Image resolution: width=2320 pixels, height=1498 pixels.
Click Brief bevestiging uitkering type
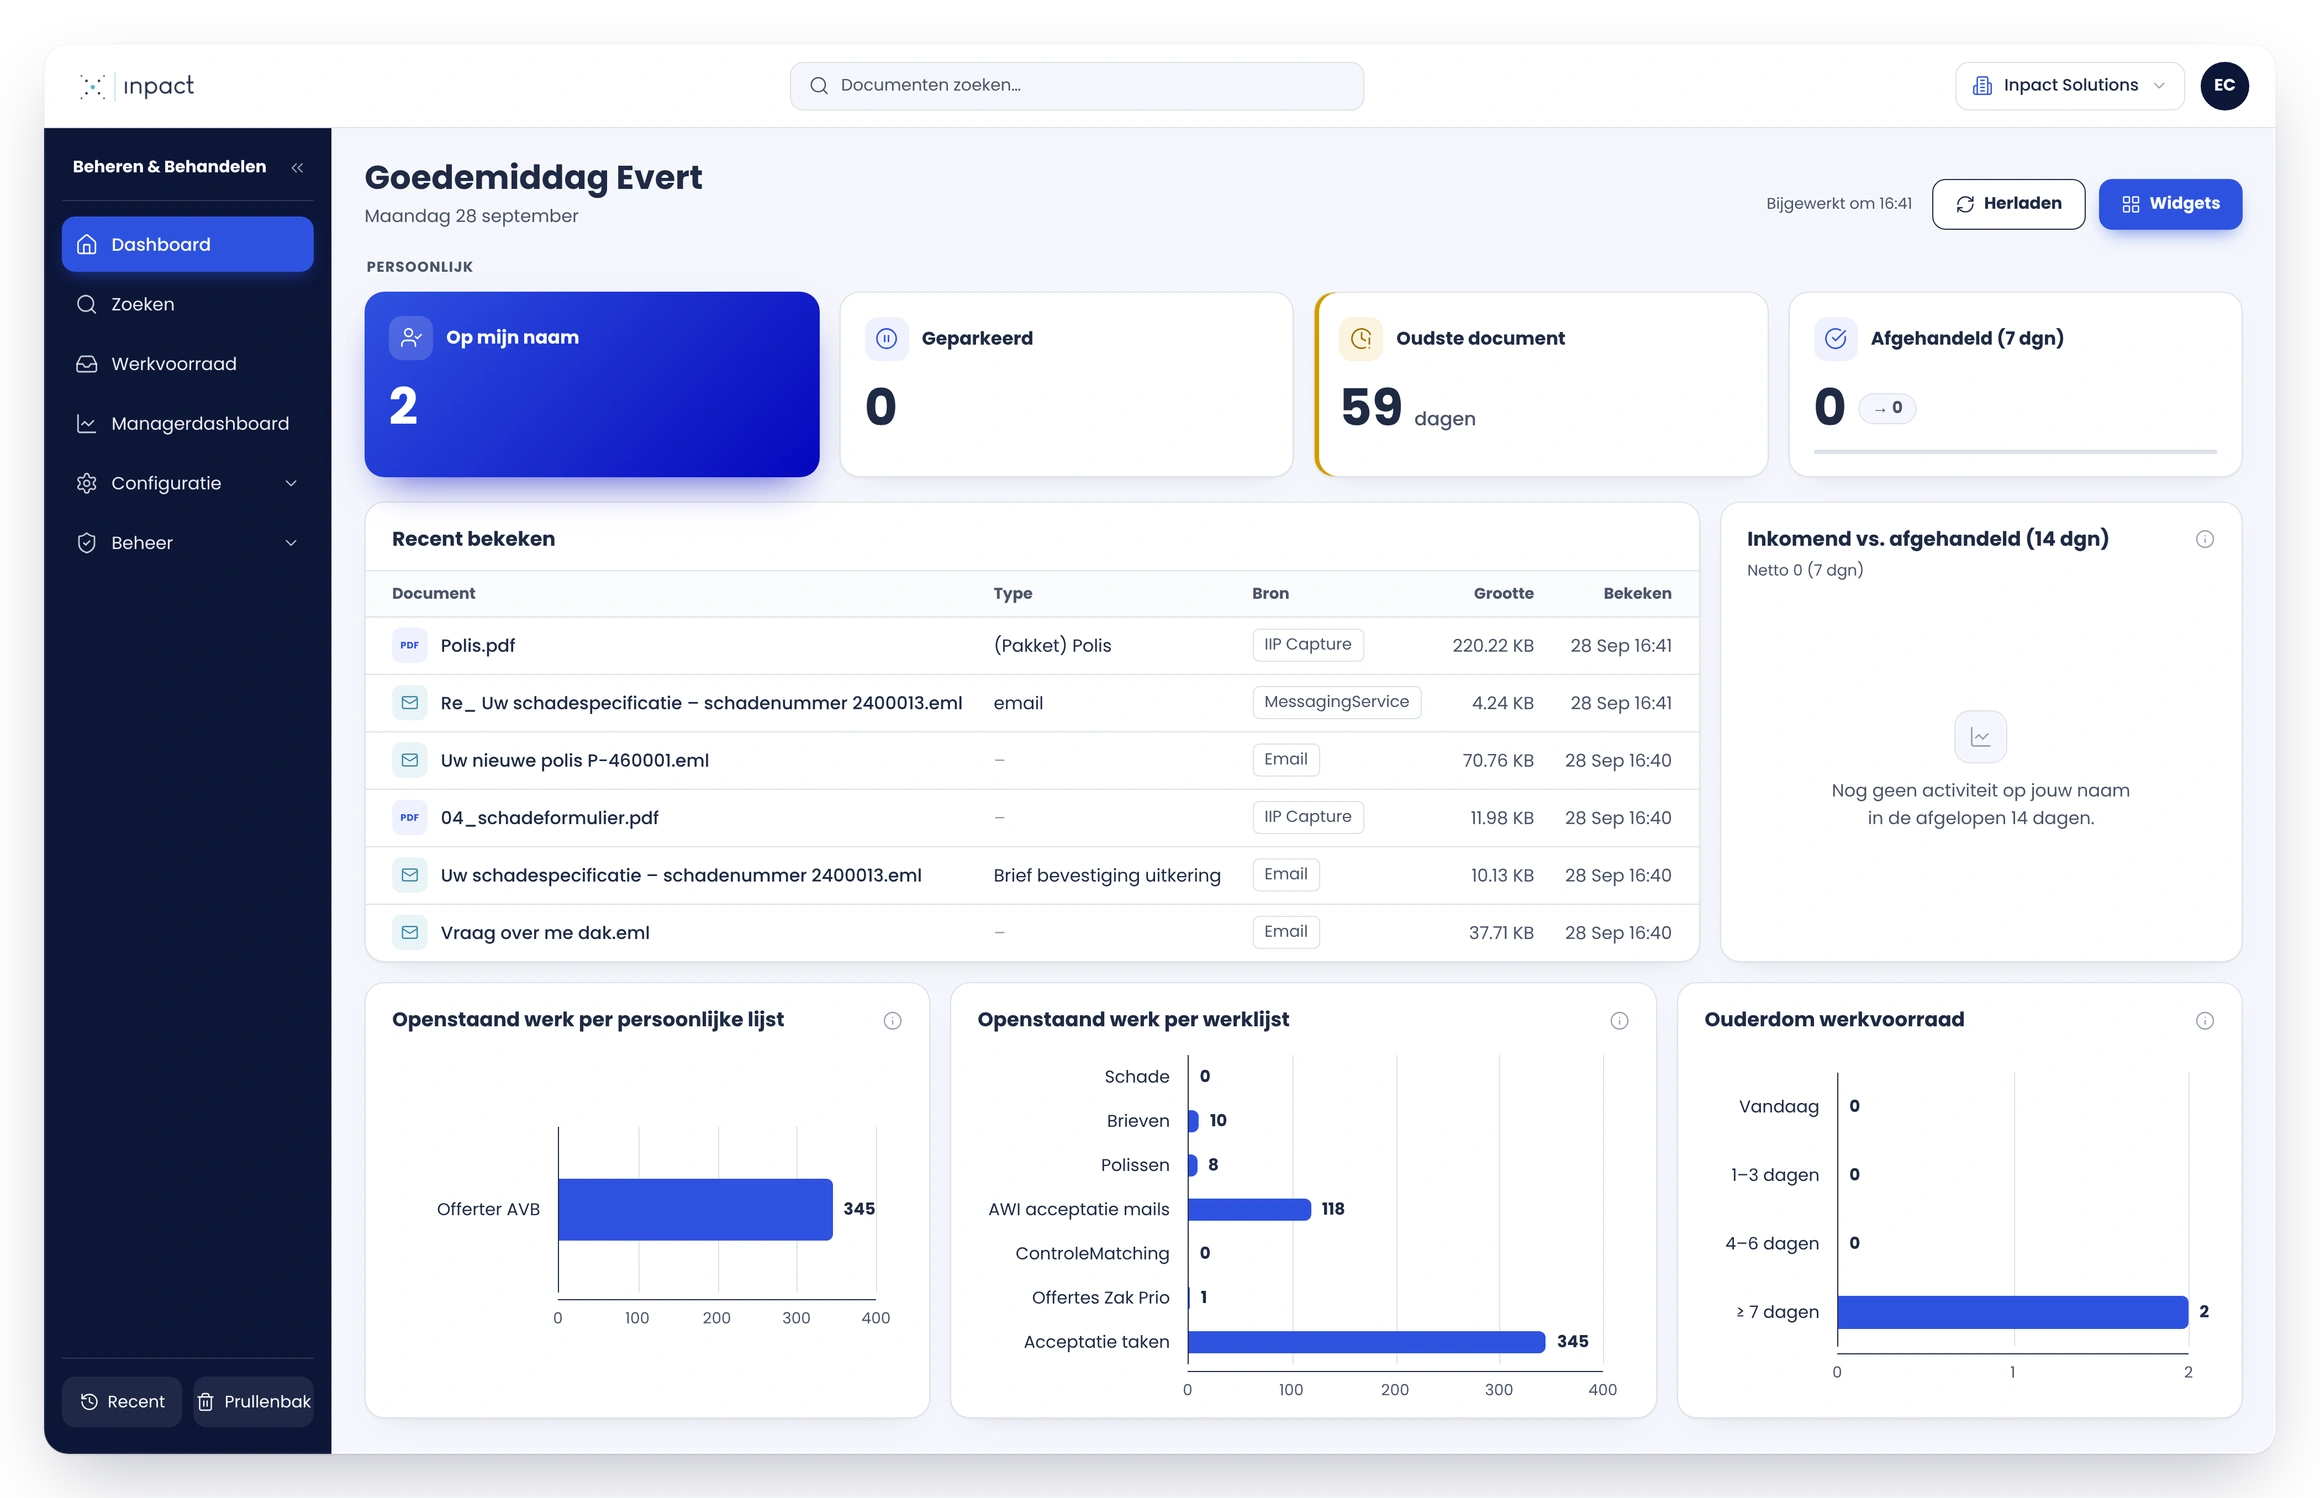[x=1107, y=876]
